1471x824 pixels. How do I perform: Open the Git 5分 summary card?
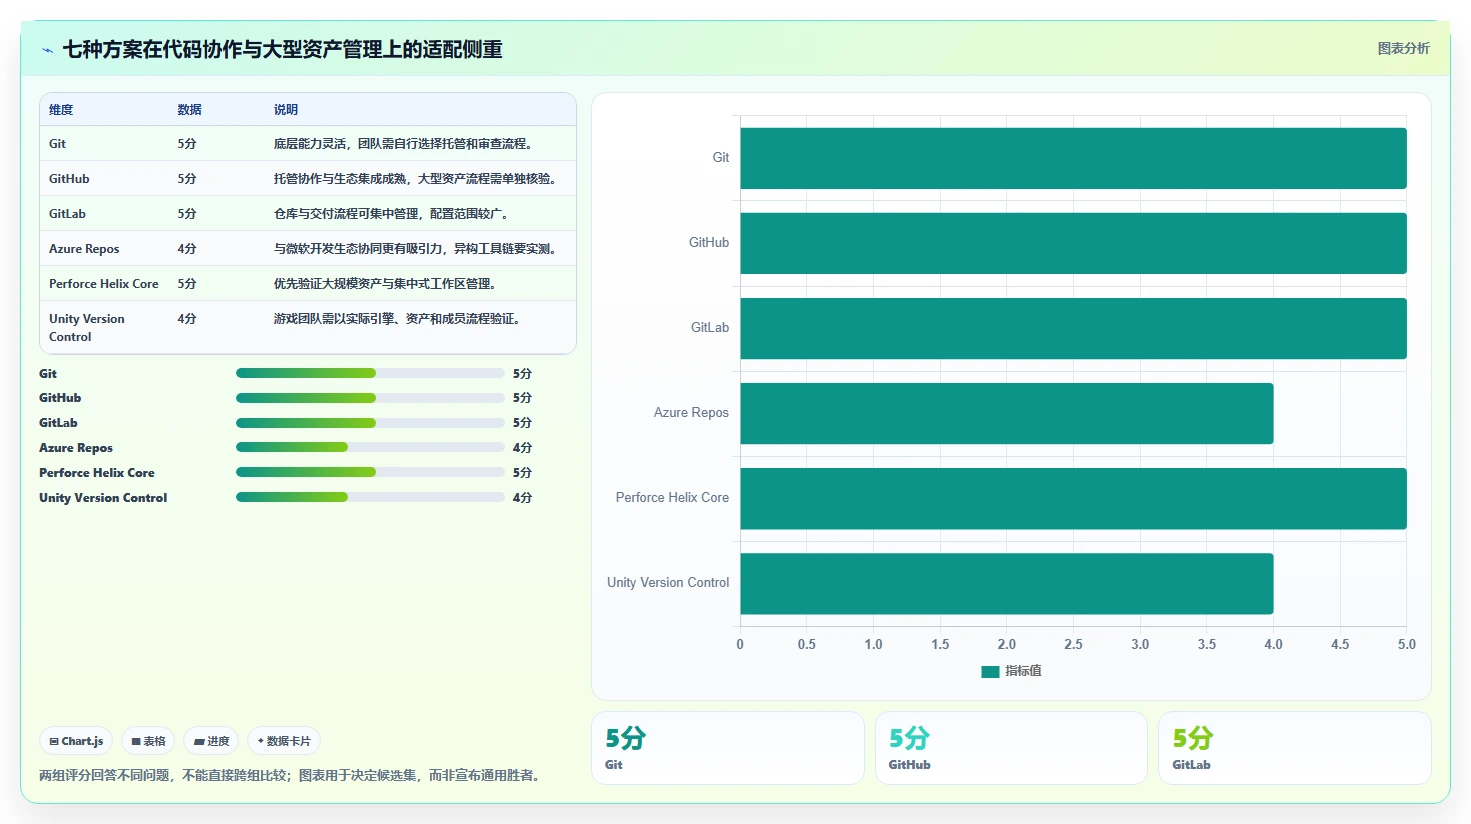728,748
